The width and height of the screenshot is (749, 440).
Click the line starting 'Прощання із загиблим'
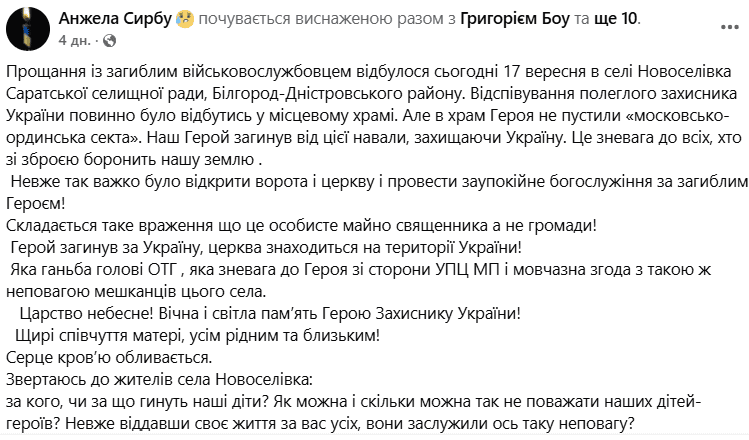click(370, 75)
